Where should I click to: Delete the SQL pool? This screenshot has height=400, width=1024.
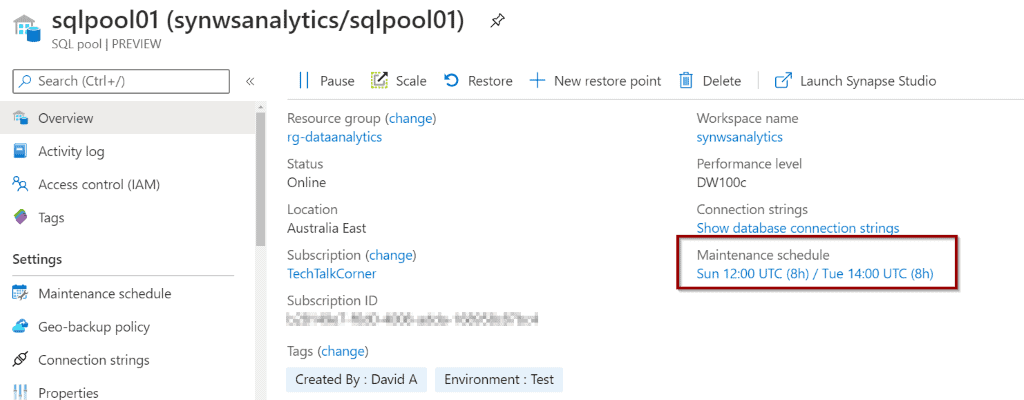pyautogui.click(x=710, y=81)
